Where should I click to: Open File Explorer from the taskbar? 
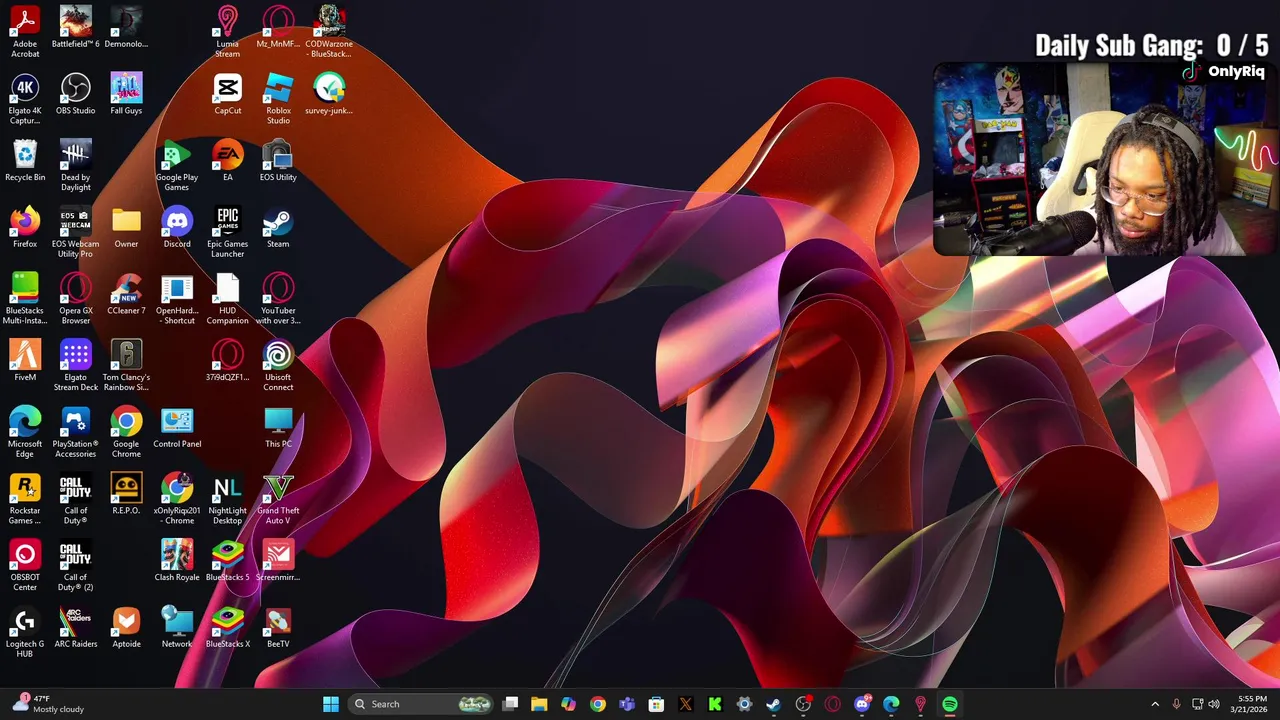539,704
